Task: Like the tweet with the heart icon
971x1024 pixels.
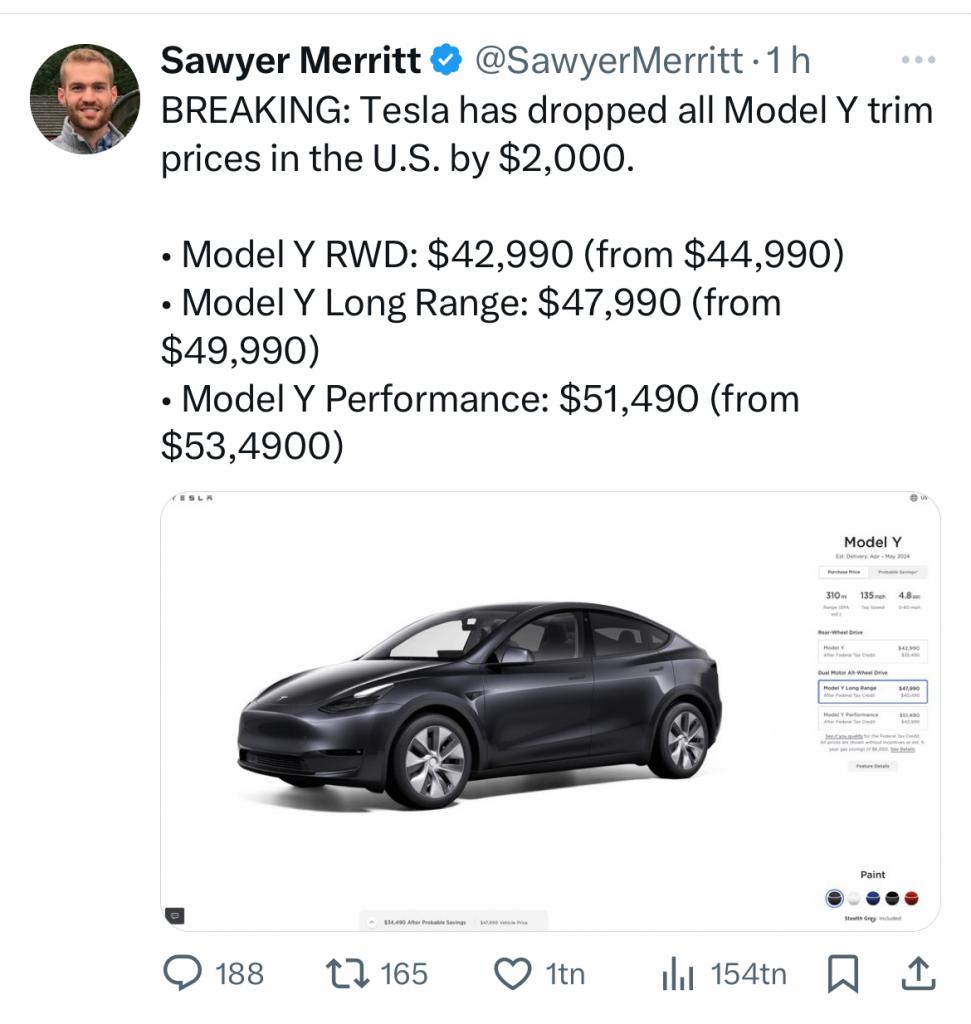Action: (512, 974)
